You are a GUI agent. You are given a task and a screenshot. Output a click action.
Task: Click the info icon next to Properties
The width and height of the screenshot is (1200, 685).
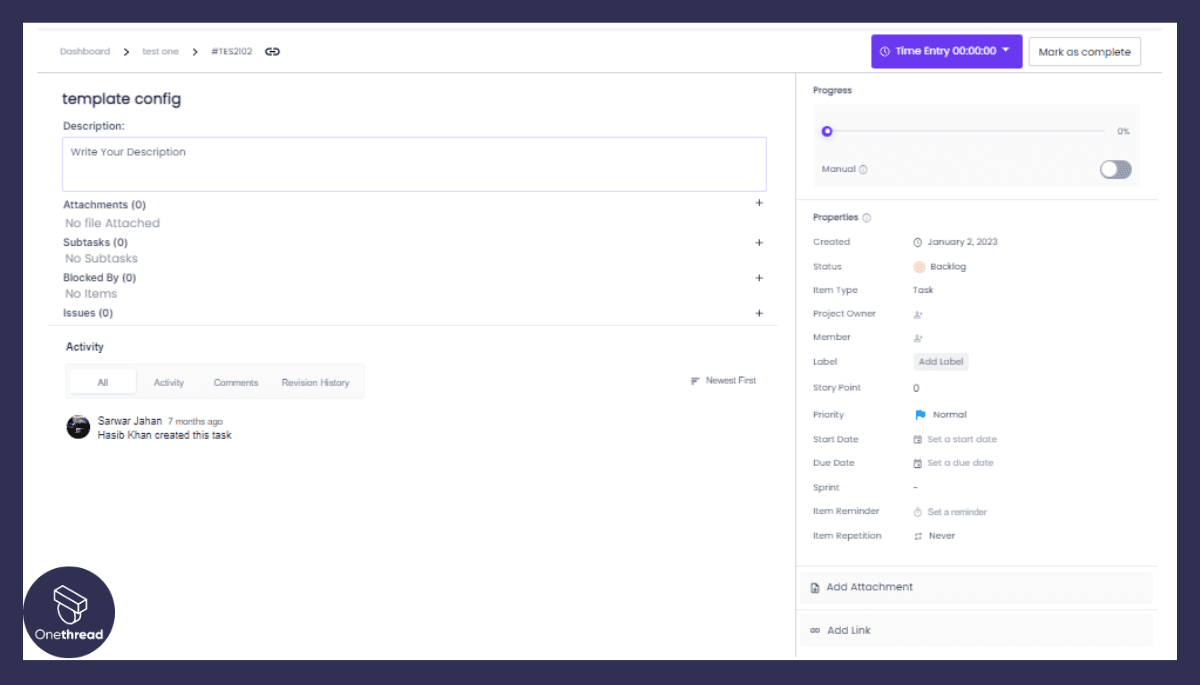point(867,218)
